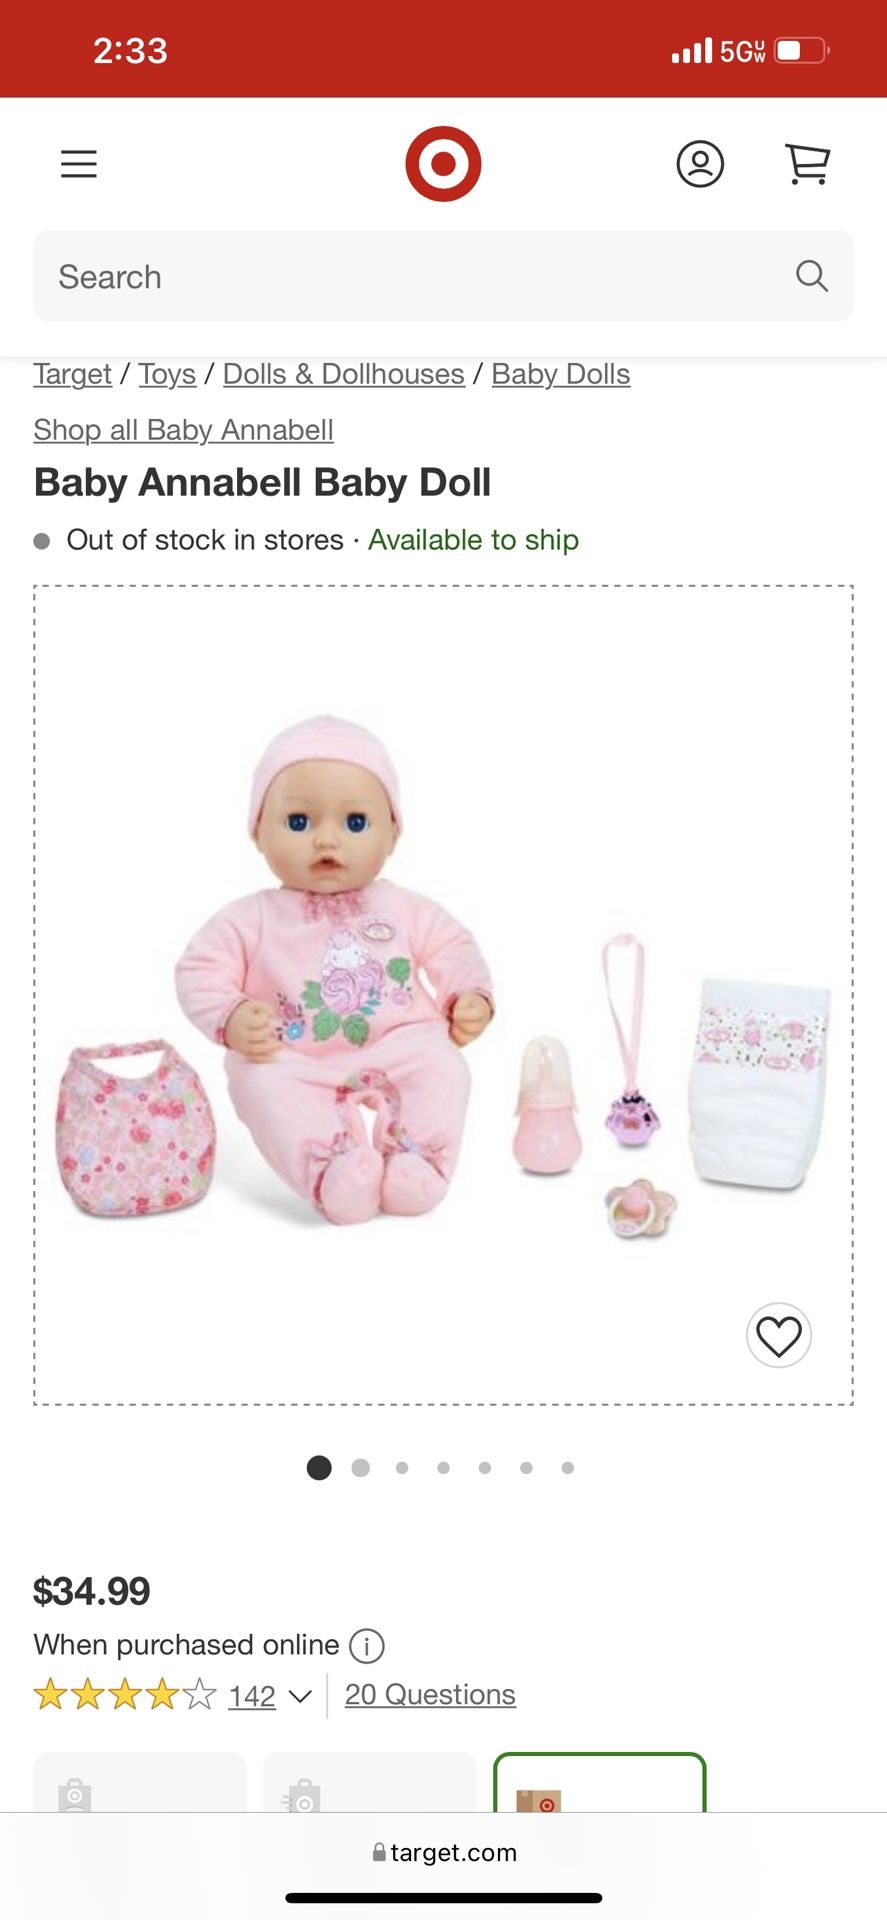Tap the magnifying glass search icon
This screenshot has height=1920, width=887.
click(812, 276)
